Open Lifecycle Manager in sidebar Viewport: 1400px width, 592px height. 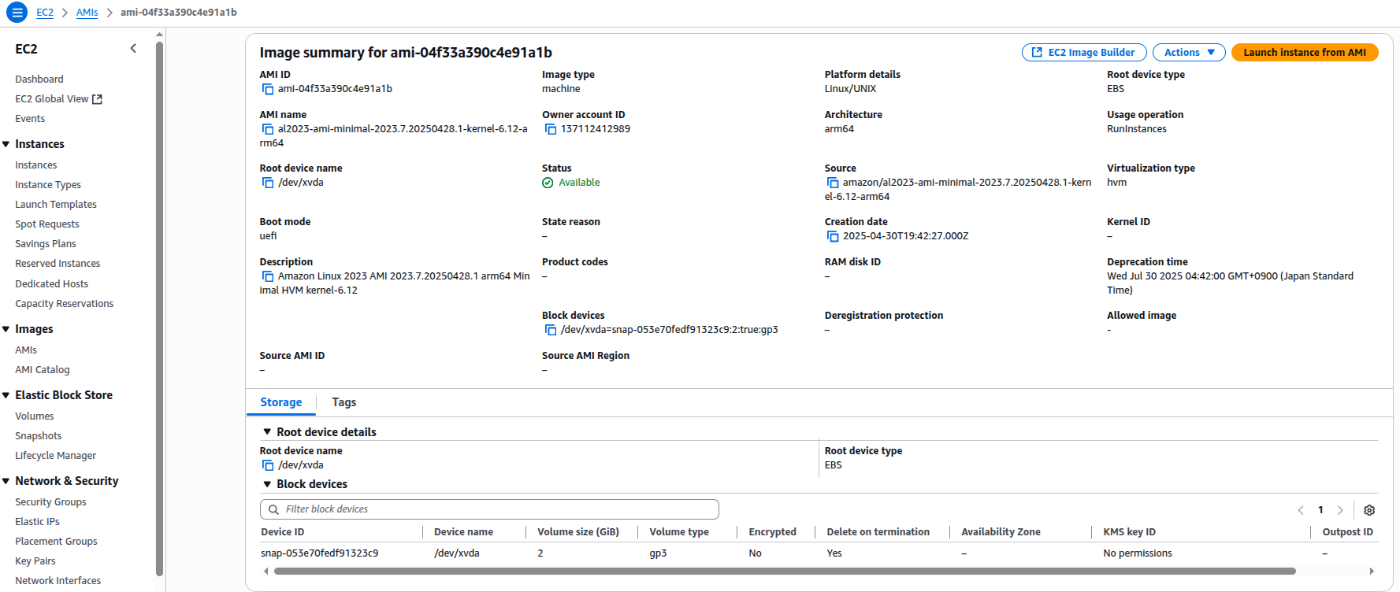coord(56,456)
